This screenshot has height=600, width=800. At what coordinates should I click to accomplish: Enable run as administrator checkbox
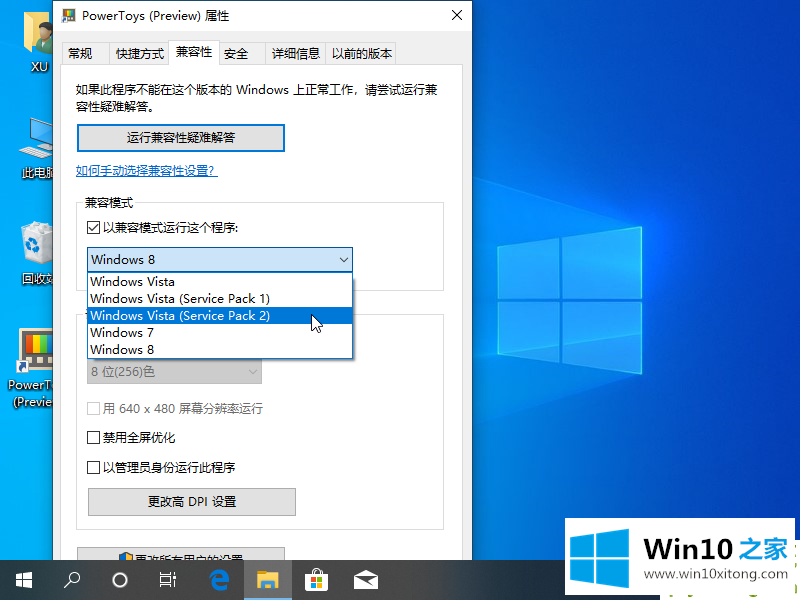pos(93,467)
